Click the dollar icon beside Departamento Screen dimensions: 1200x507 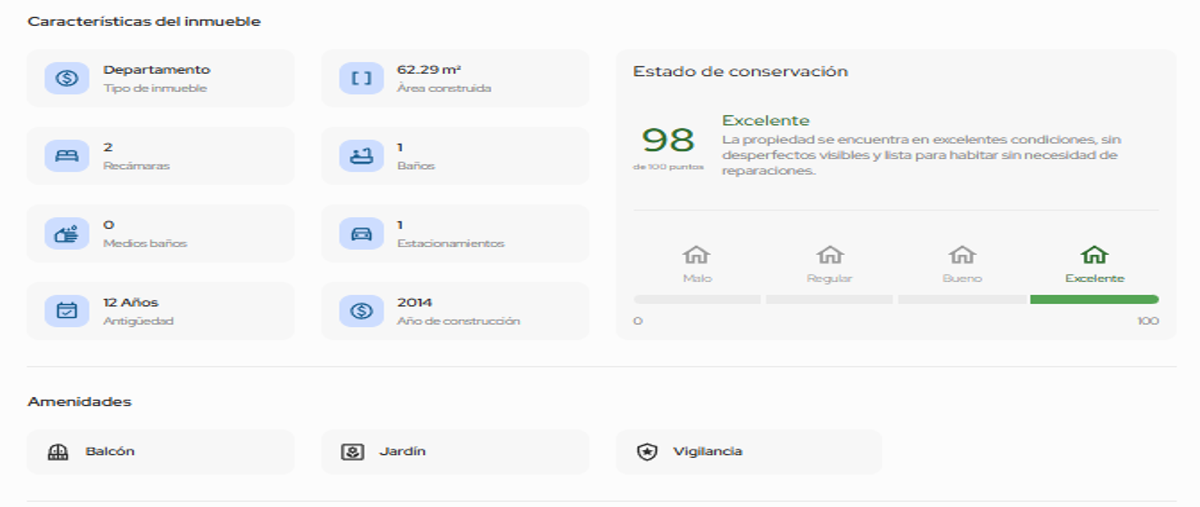(67, 78)
